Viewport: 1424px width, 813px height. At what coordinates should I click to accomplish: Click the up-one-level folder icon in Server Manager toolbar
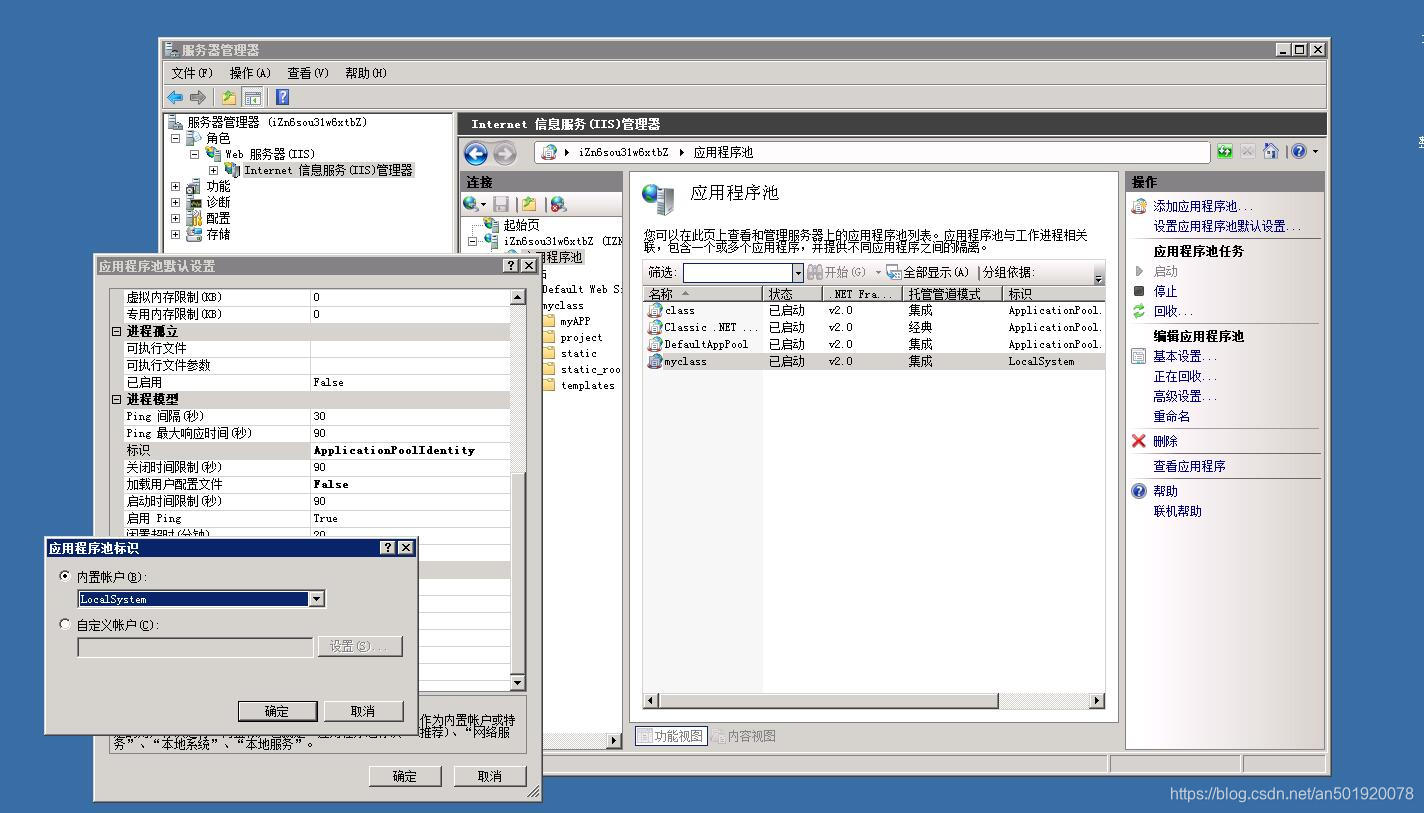point(229,97)
